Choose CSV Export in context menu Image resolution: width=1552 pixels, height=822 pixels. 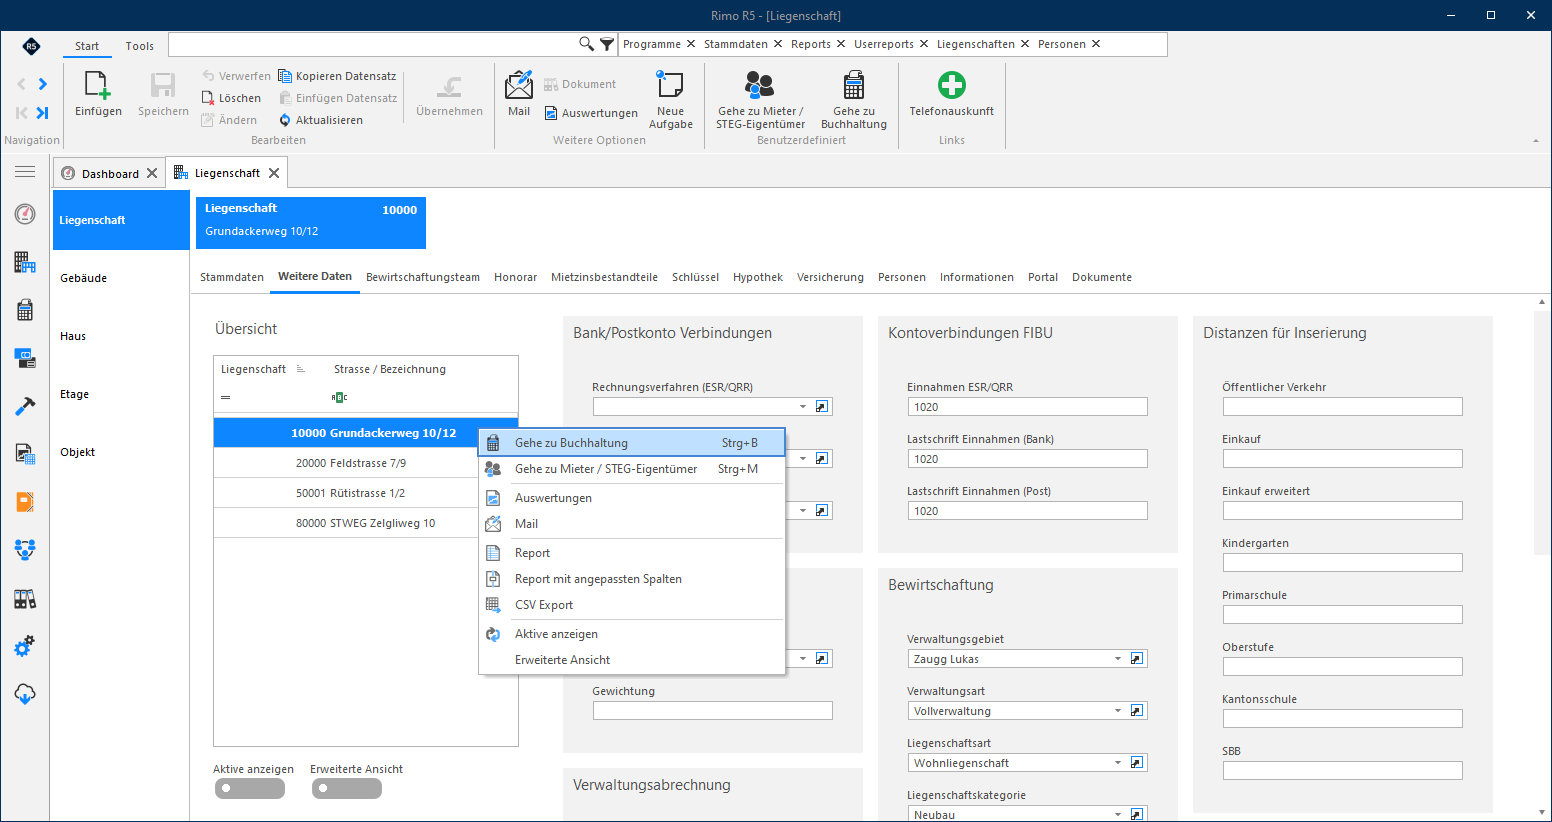[632, 605]
